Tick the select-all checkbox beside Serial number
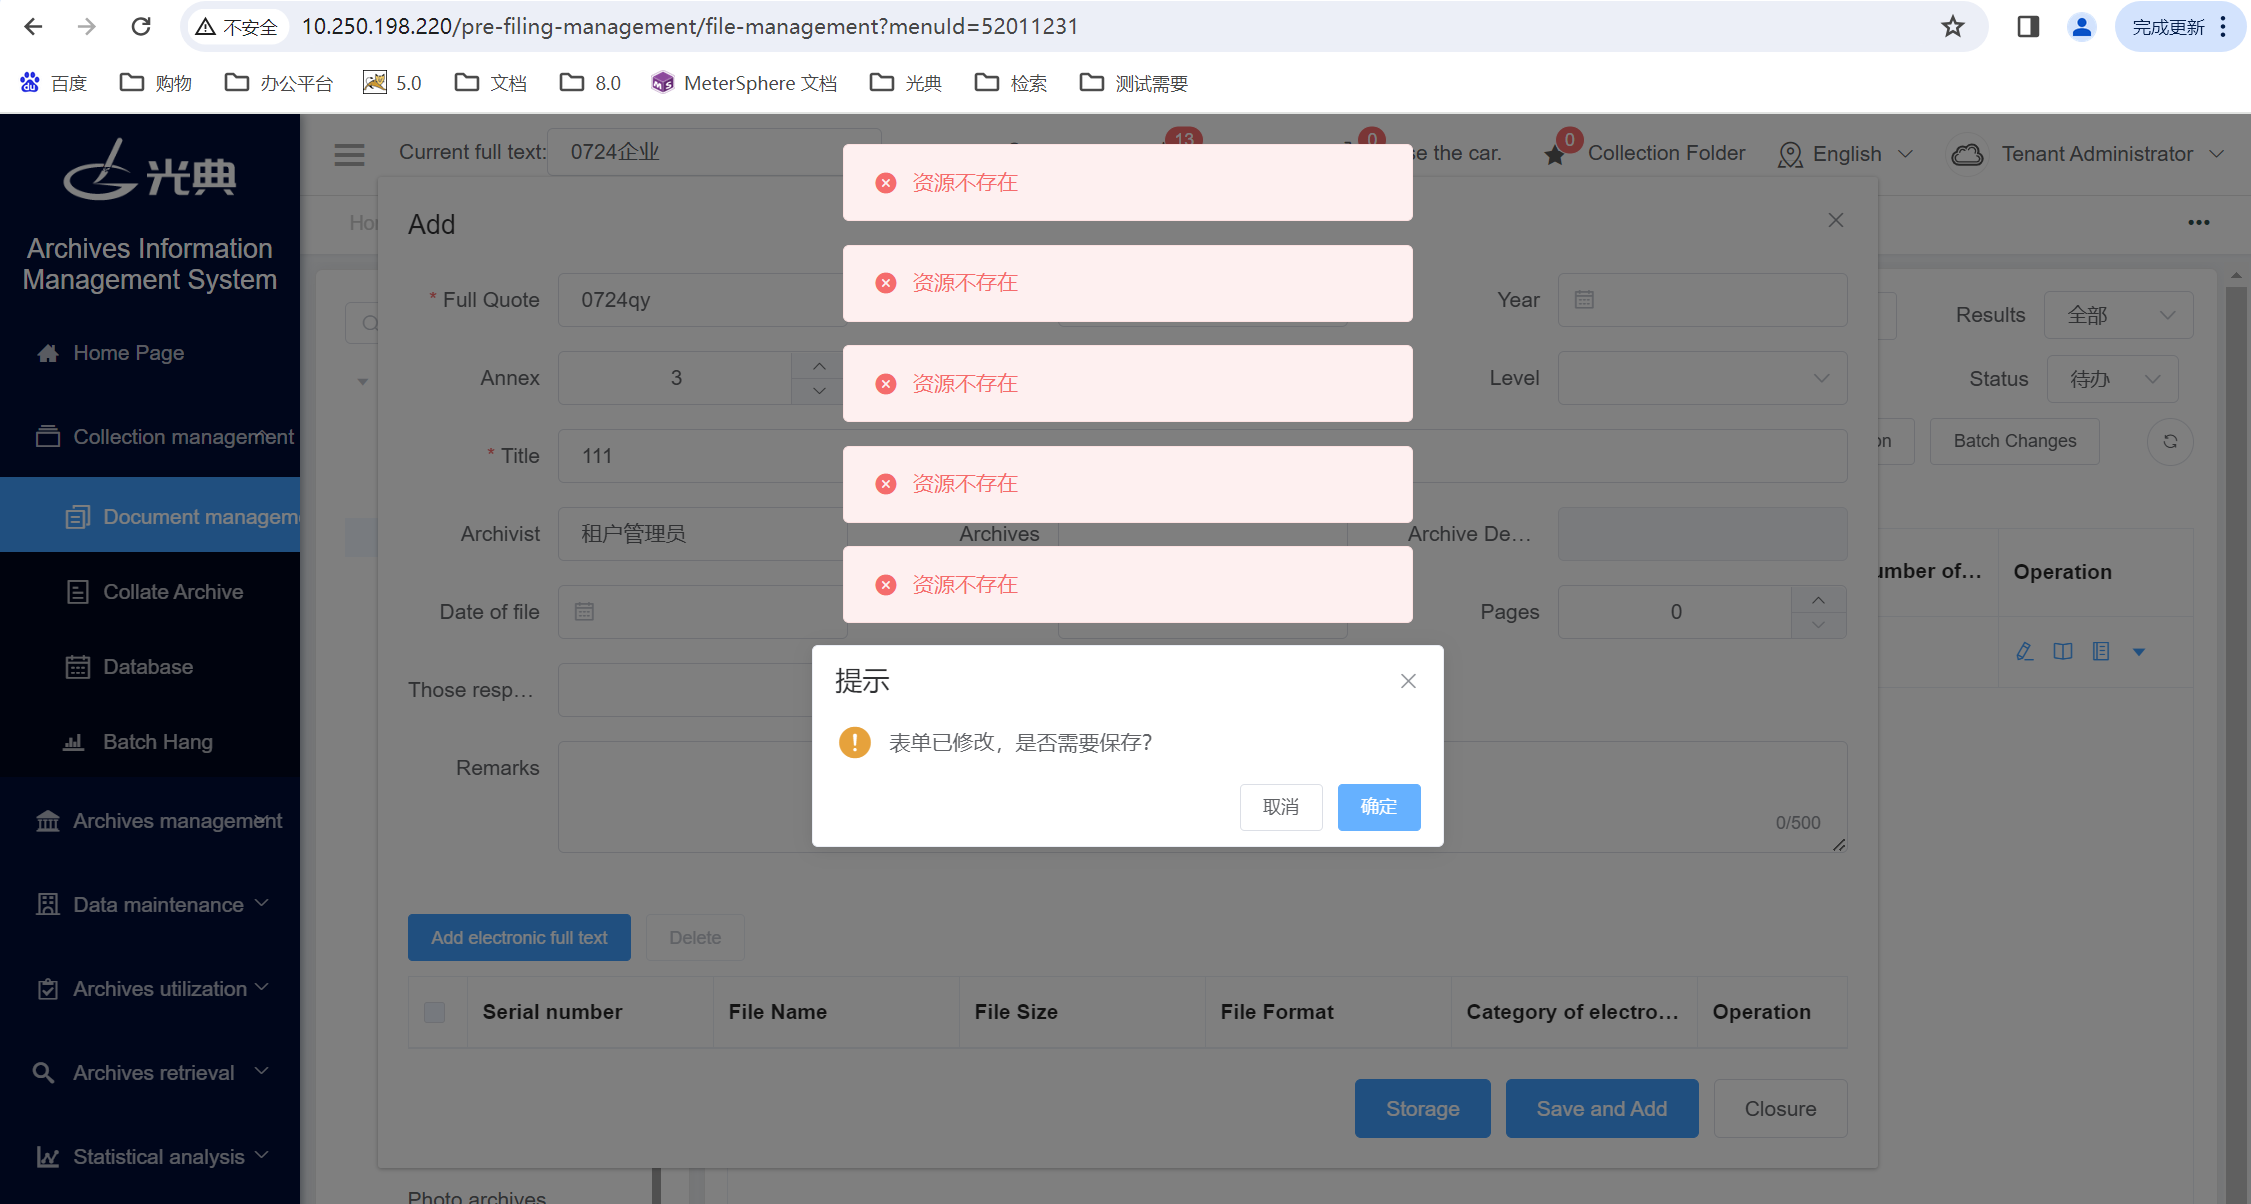Screen dimensions: 2251x1204 click(435, 1012)
